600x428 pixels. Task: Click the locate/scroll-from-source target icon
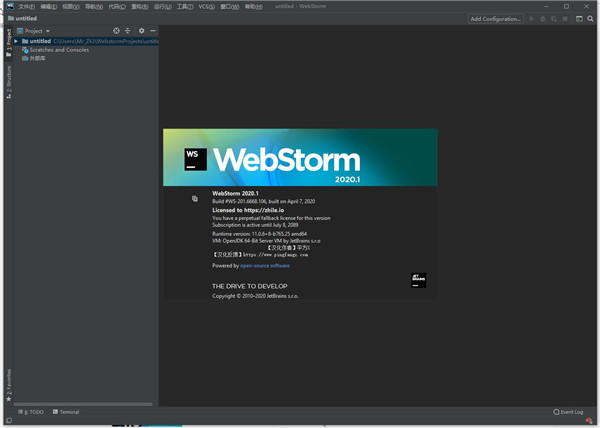coord(116,31)
